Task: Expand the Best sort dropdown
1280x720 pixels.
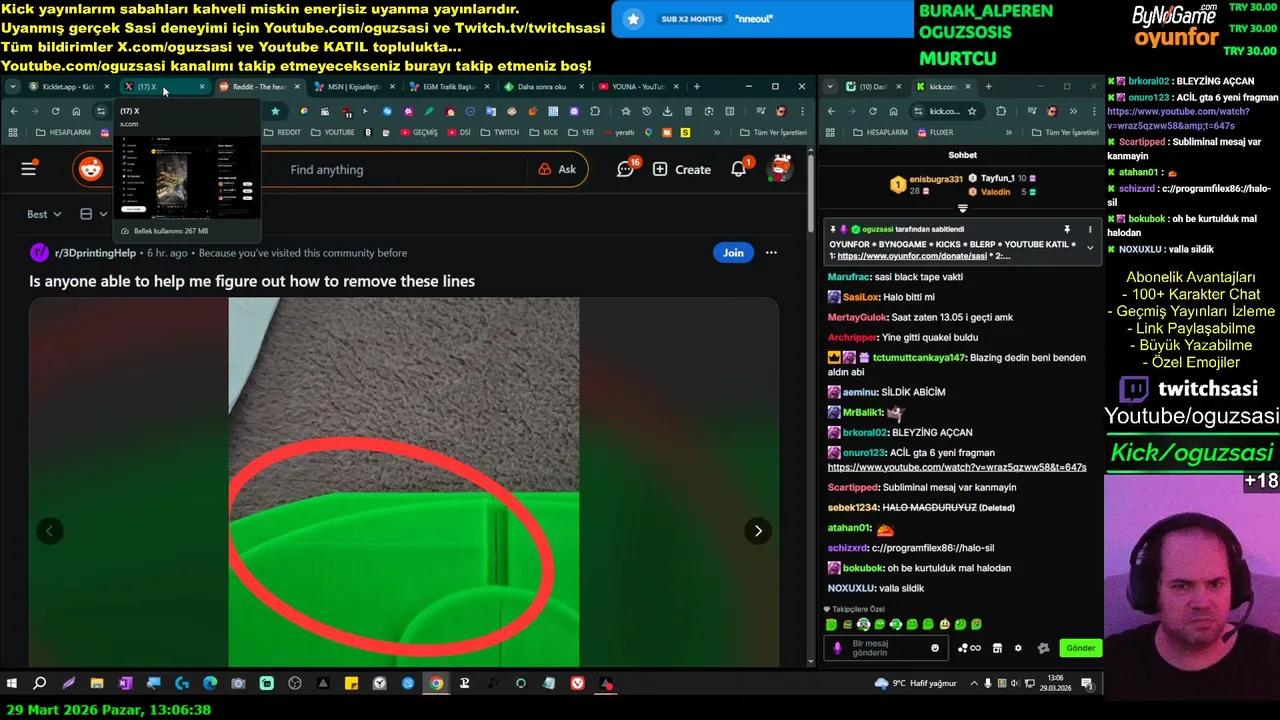Action: [x=44, y=214]
